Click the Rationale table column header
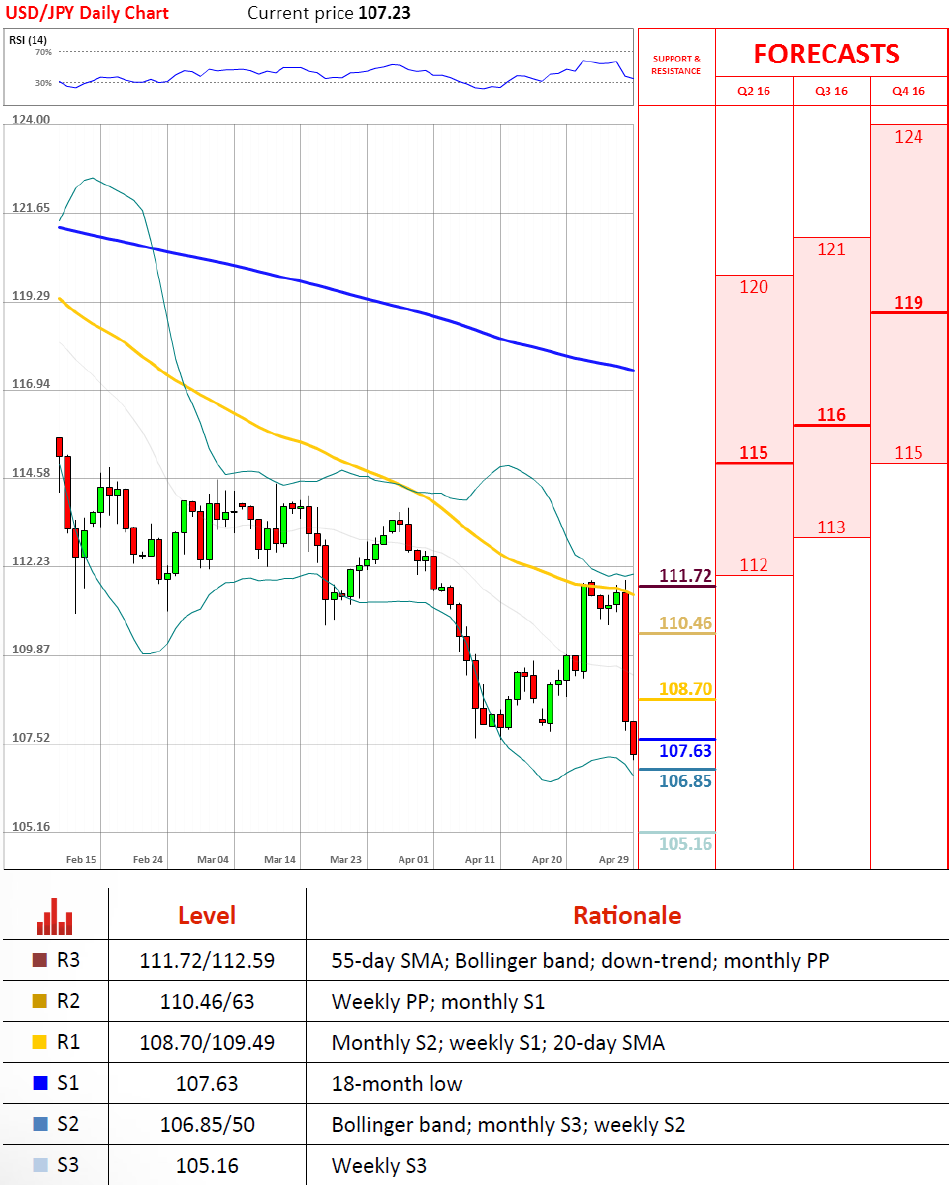Screen dimensions: 952x1185 coord(627,915)
